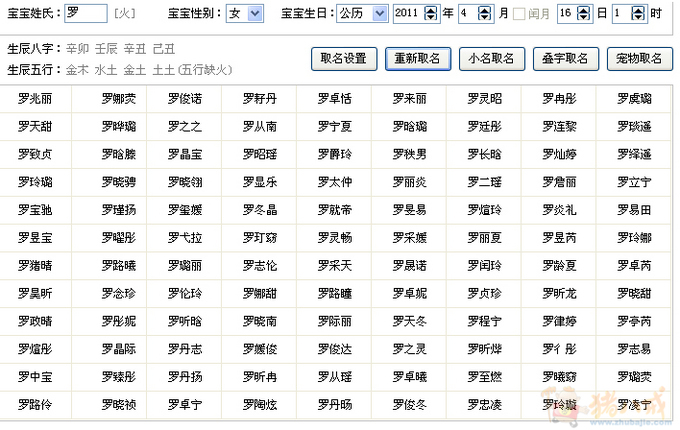Open the baby gender dropdown
Screen dimensions: 680x430
(255, 13)
